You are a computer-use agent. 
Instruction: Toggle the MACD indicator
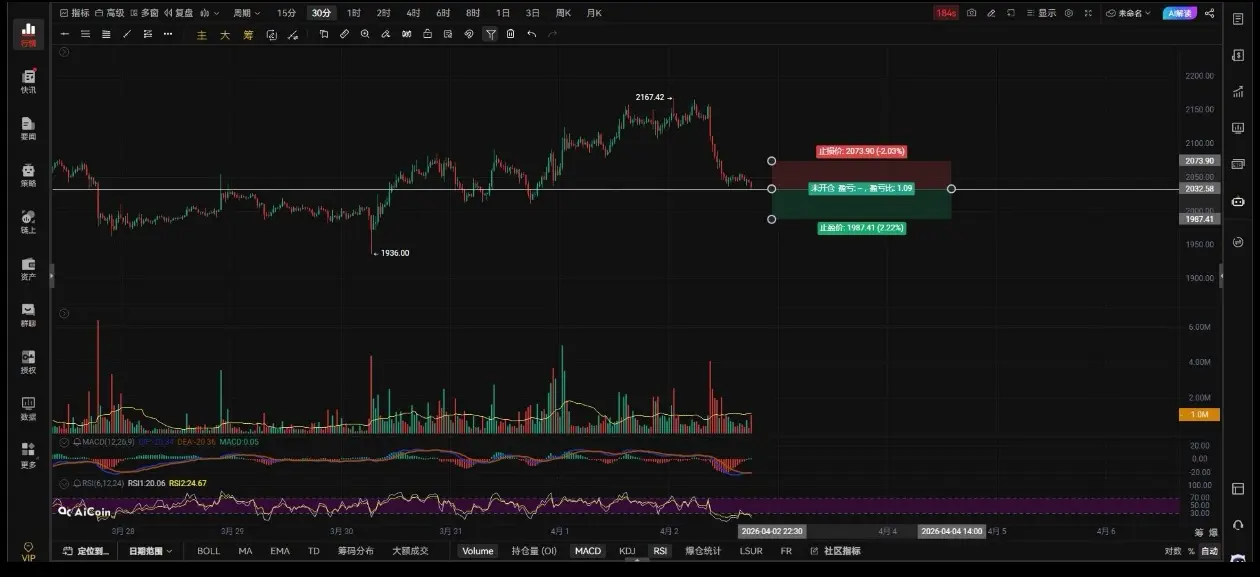click(x=588, y=551)
